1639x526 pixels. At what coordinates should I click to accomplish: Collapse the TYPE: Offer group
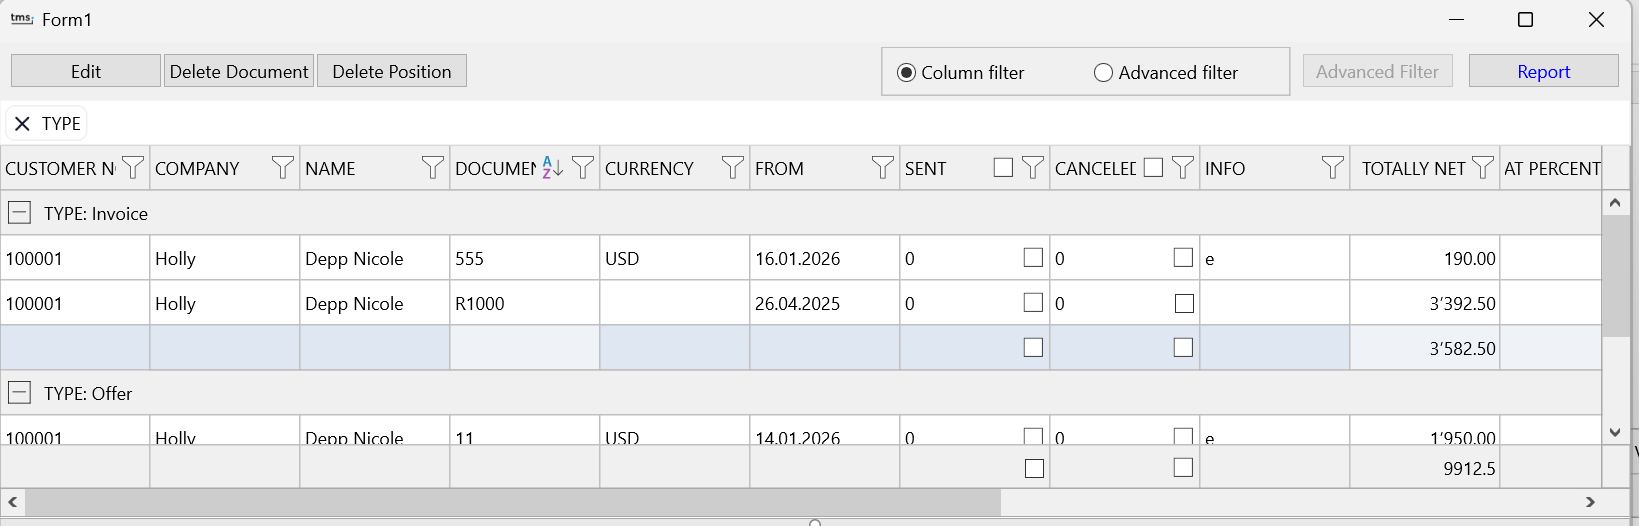pyautogui.click(x=19, y=393)
